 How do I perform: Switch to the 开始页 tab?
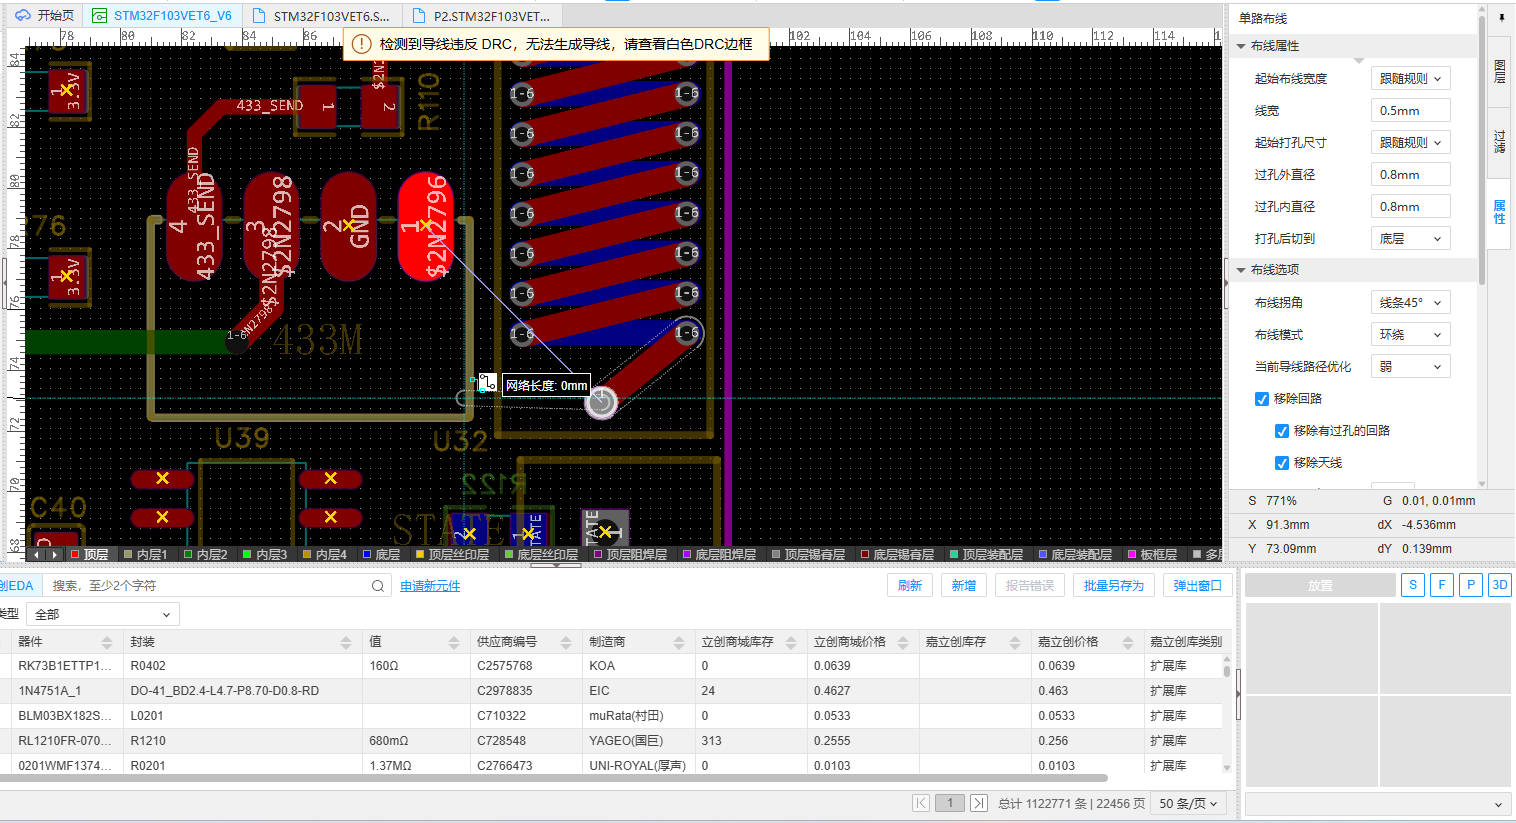point(45,16)
